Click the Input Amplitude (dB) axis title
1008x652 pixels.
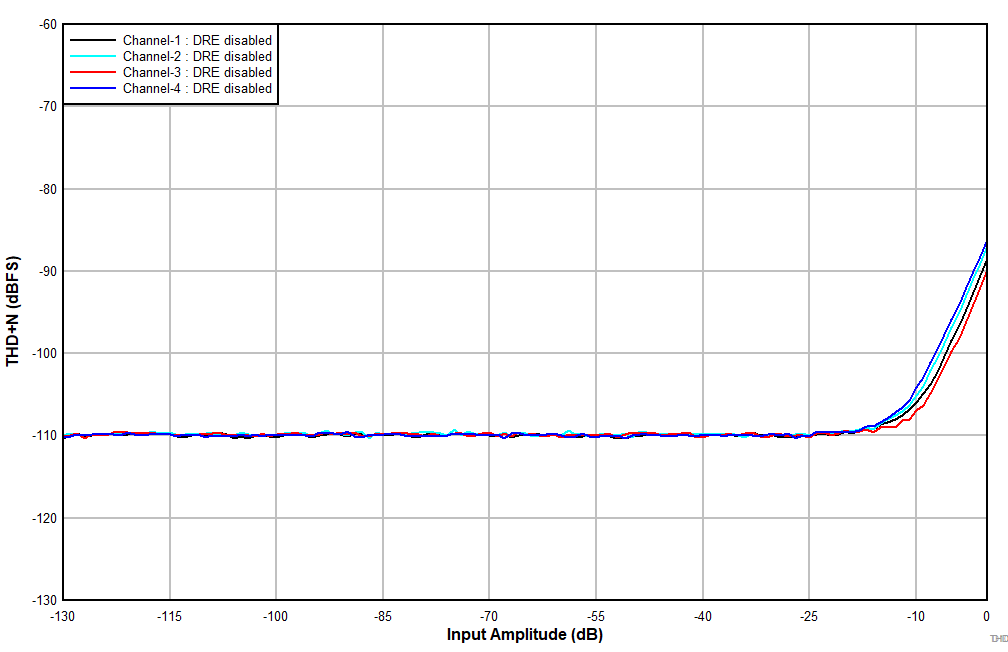point(523,633)
